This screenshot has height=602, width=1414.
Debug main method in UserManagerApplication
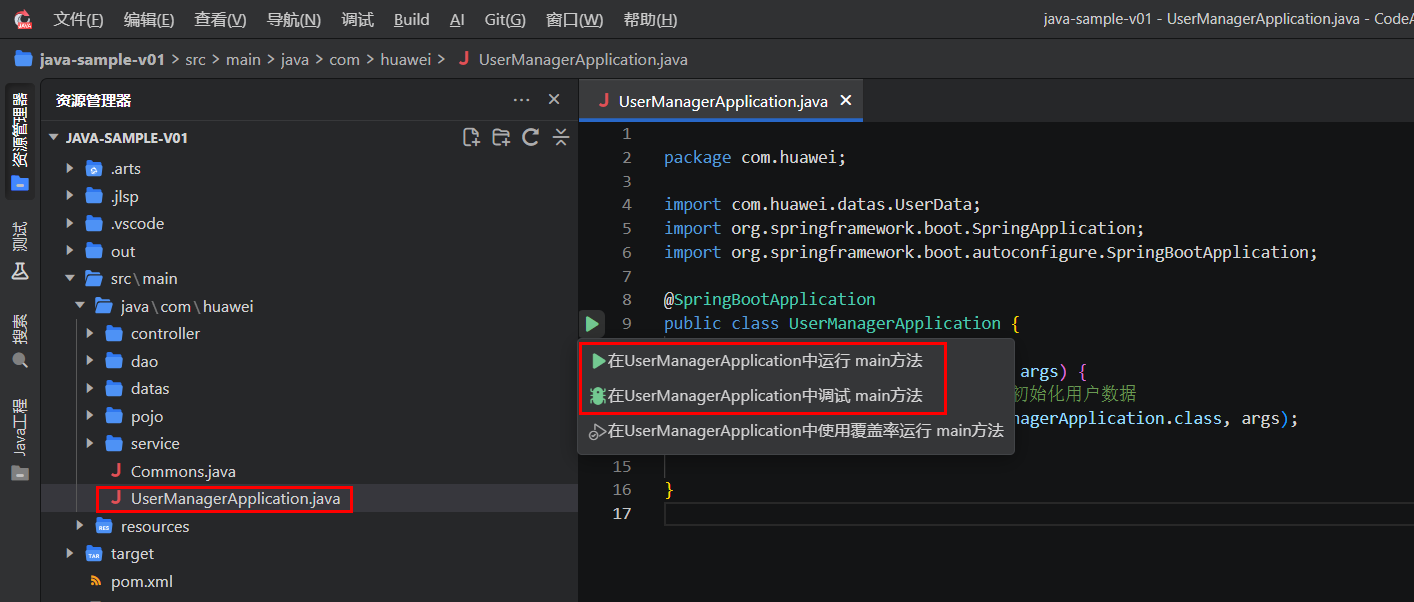pos(764,396)
